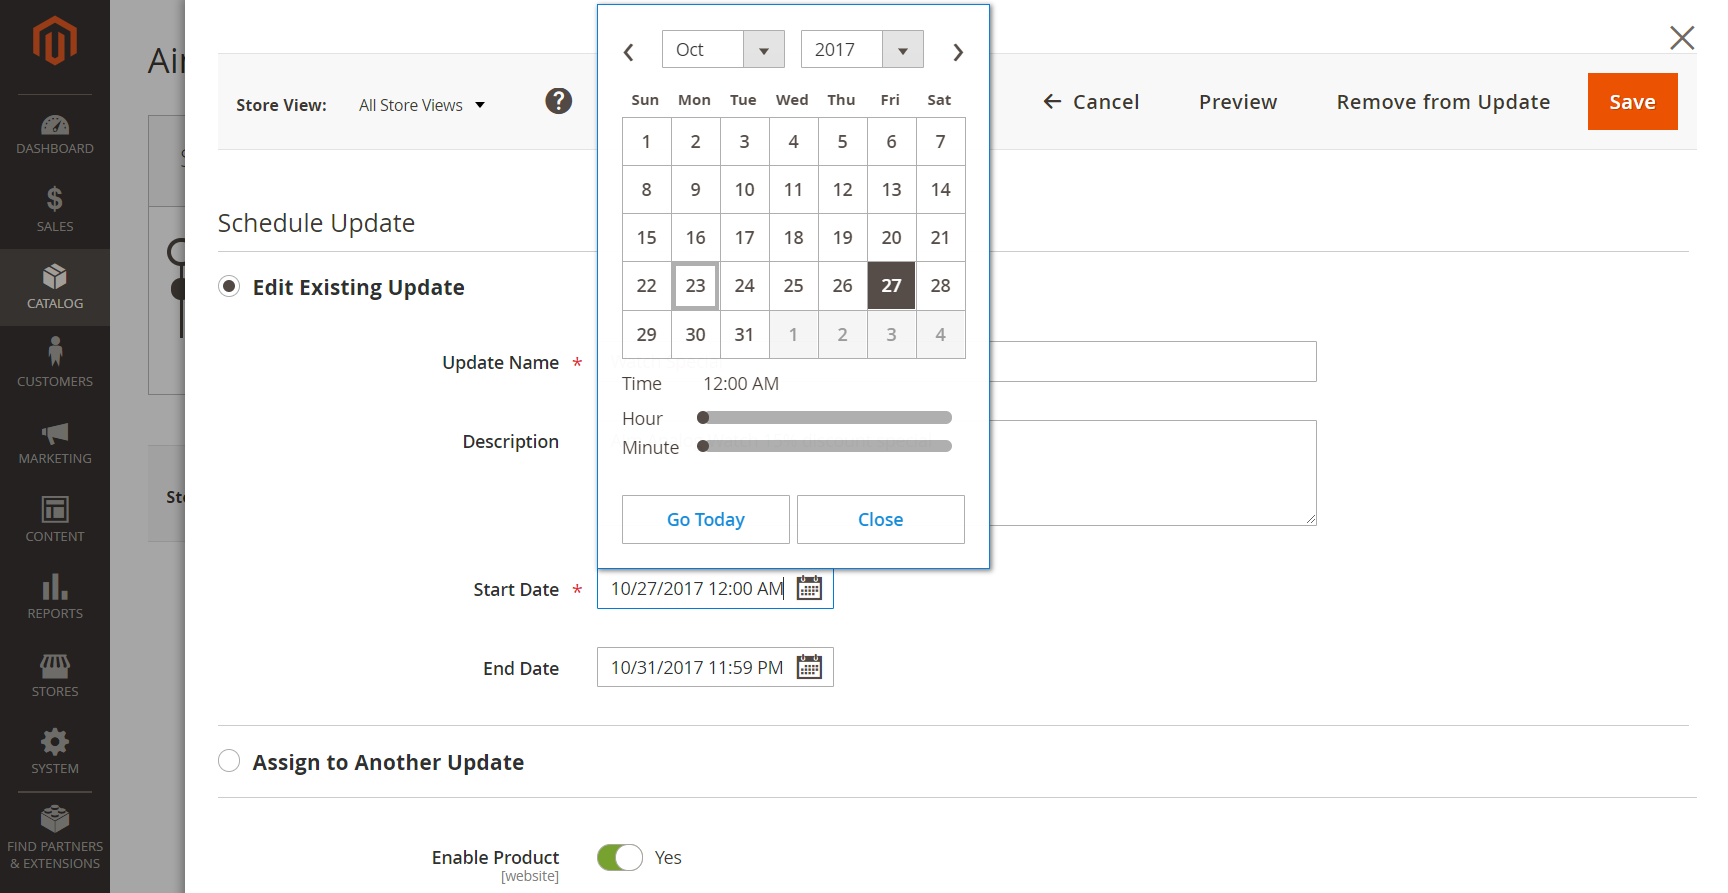Viewport: 1728px width, 893px height.
Task: Click the orange Save button
Action: tap(1633, 102)
